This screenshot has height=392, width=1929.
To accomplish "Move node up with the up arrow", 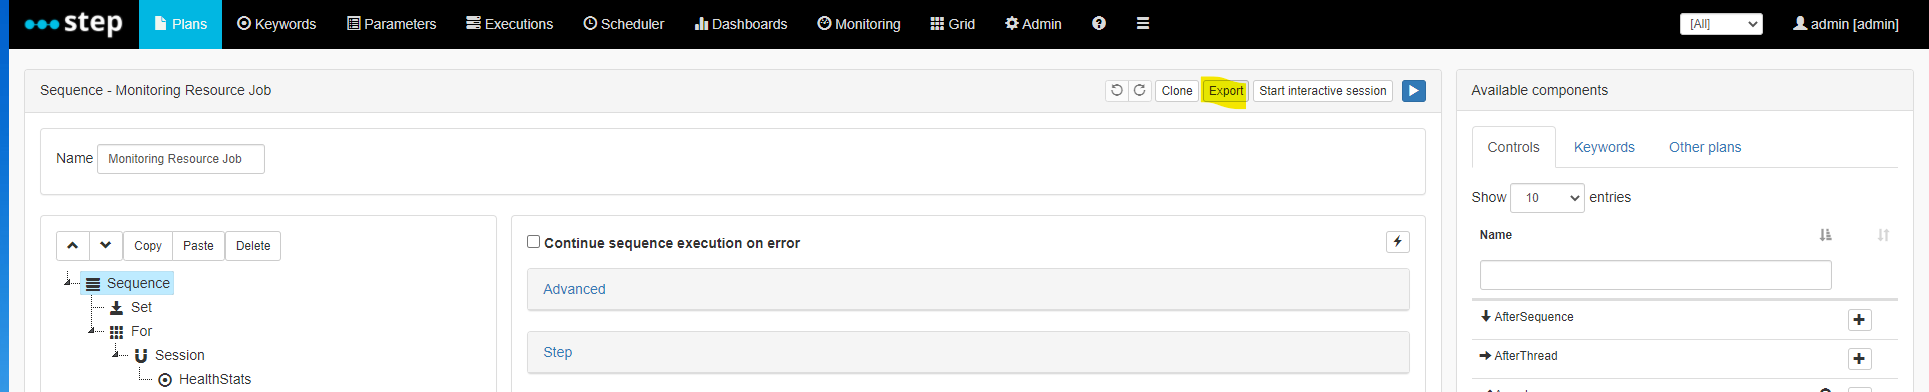I will (x=72, y=245).
